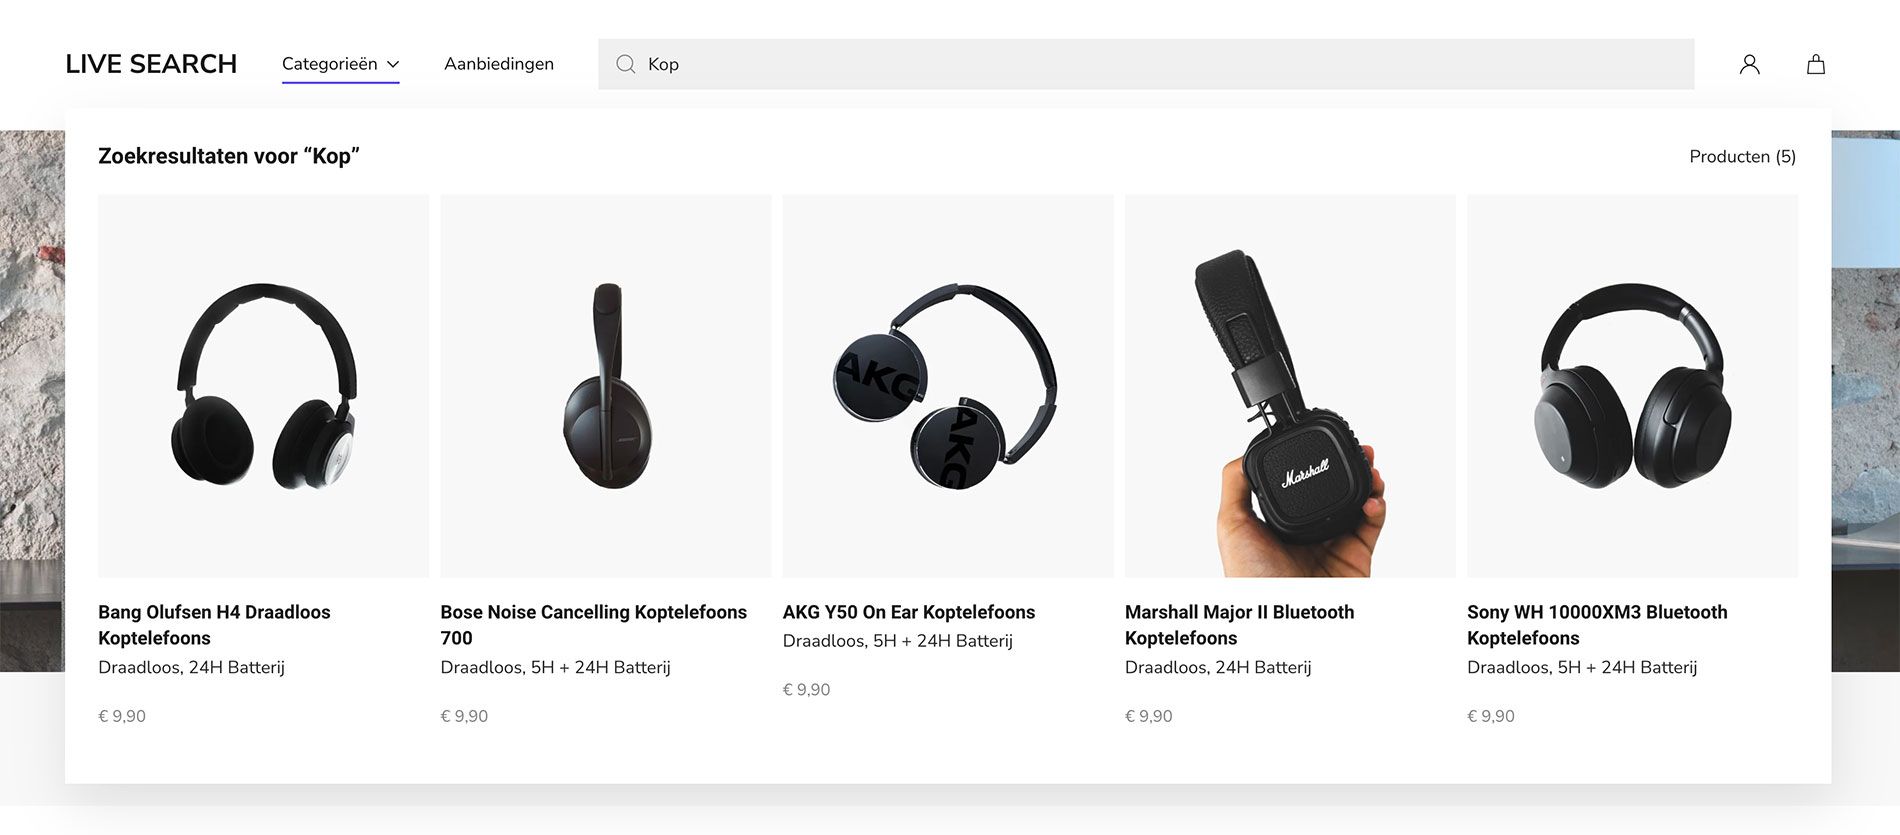Select AKG Y50 On Ear Koptelefoons title

point(909,612)
